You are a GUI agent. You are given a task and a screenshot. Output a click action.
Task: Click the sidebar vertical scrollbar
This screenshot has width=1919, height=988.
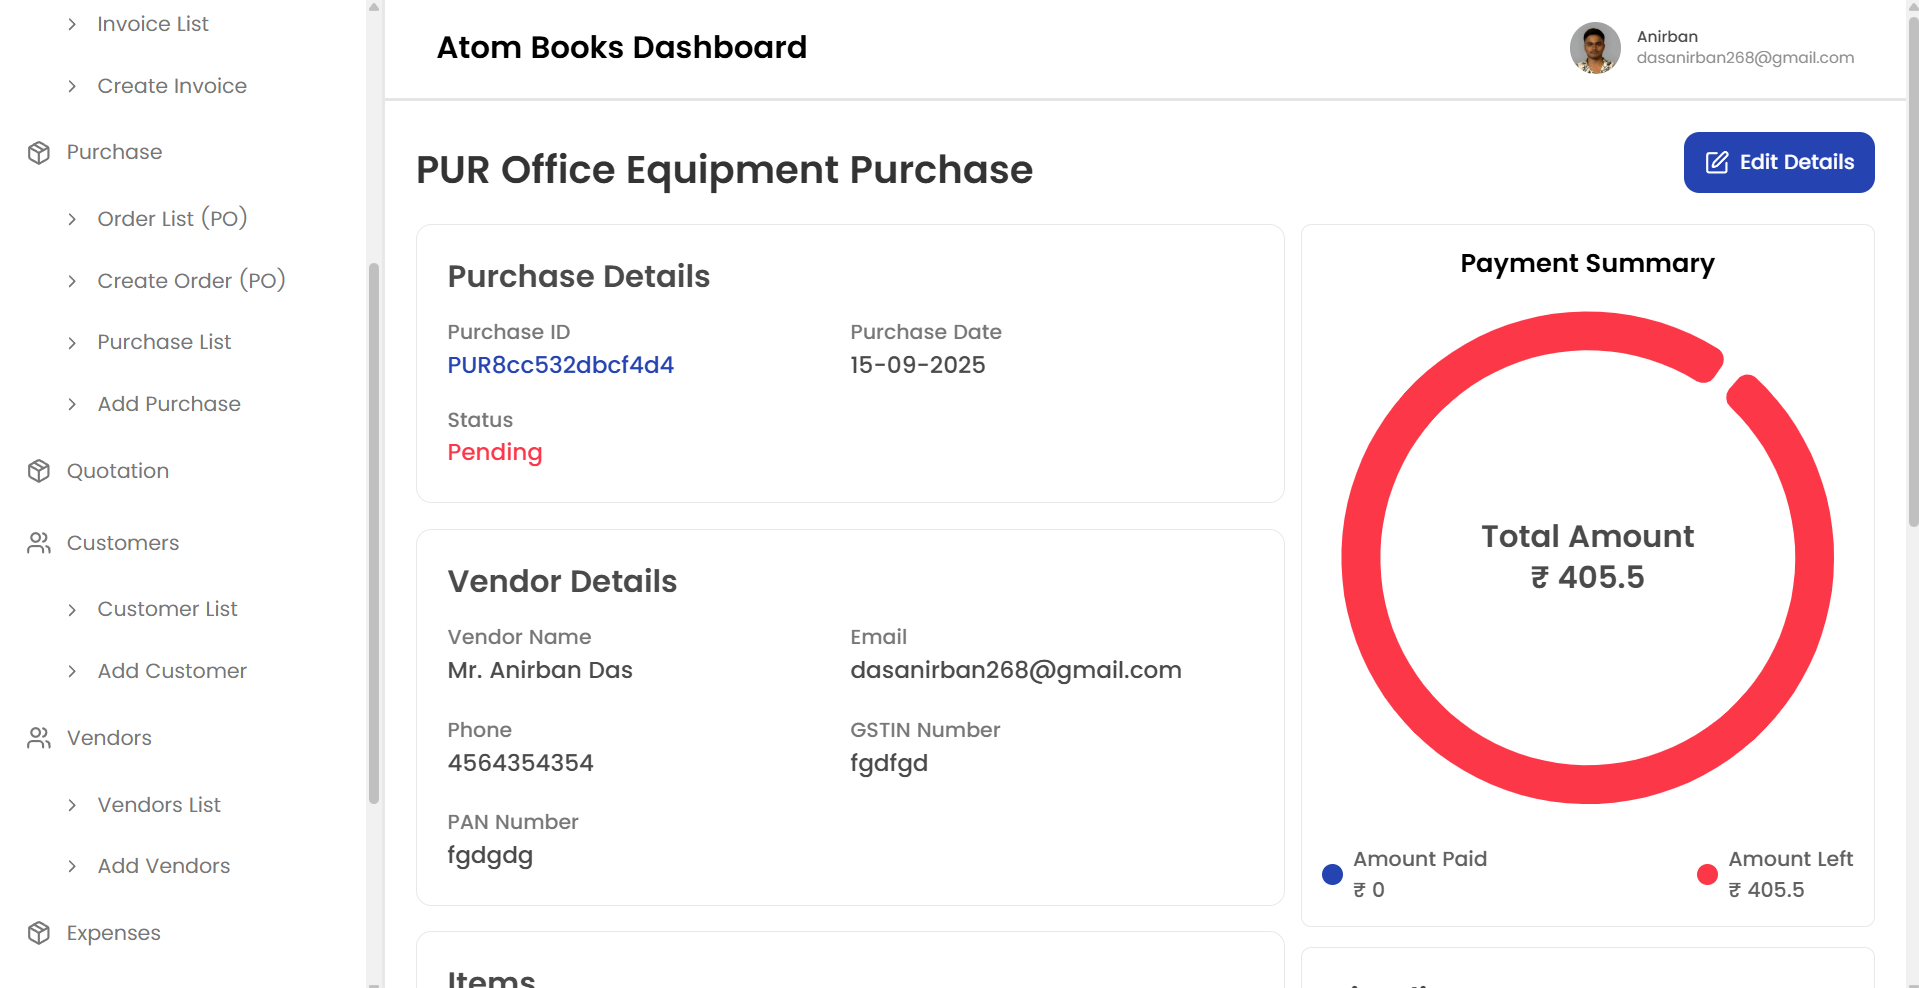coord(374,530)
